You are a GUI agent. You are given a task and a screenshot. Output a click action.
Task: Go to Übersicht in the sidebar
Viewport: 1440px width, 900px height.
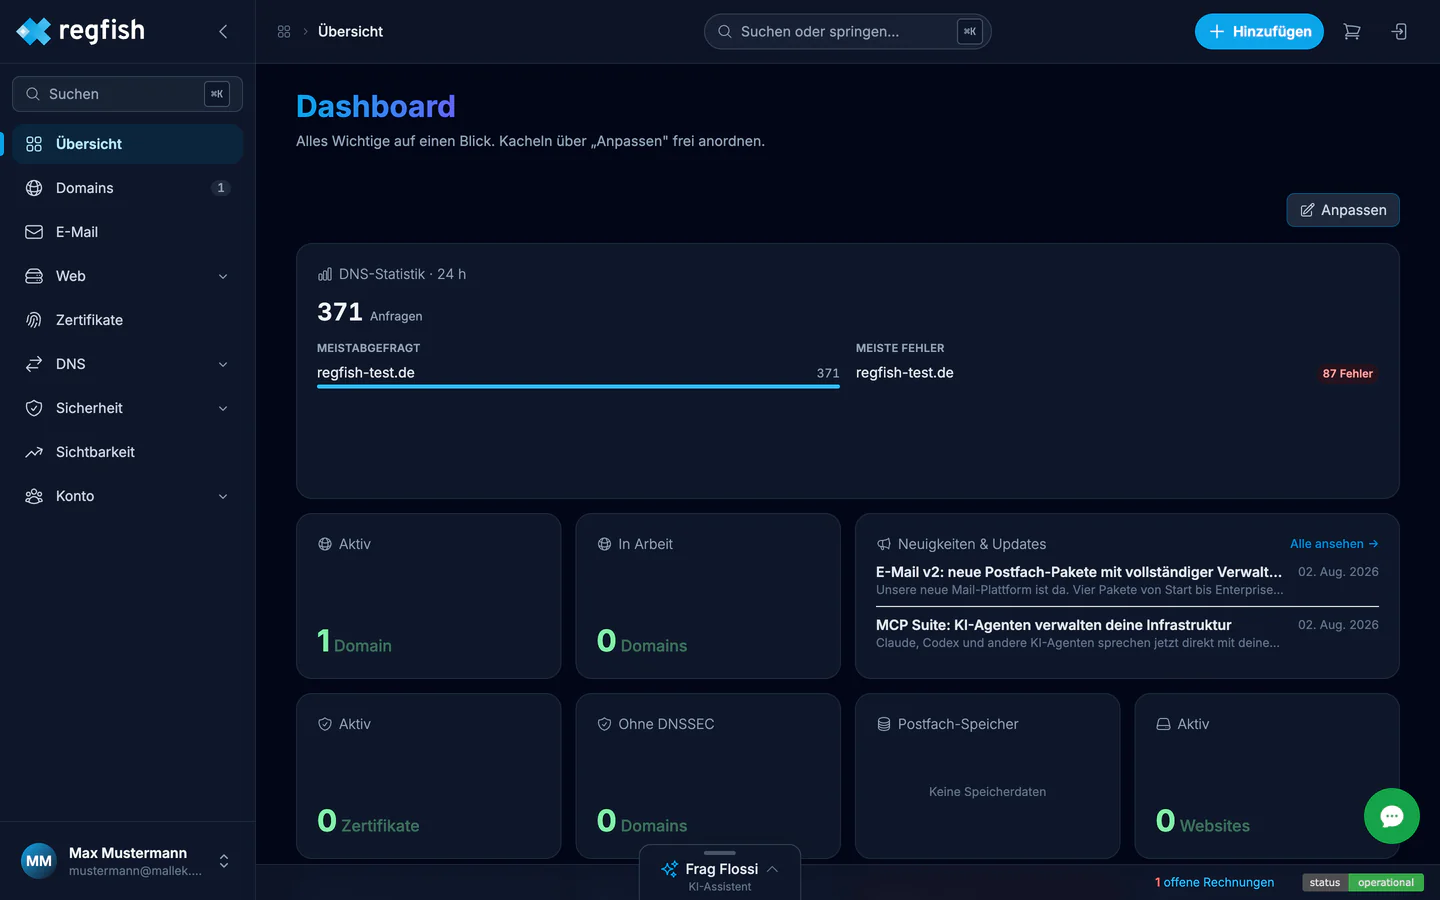coord(128,144)
